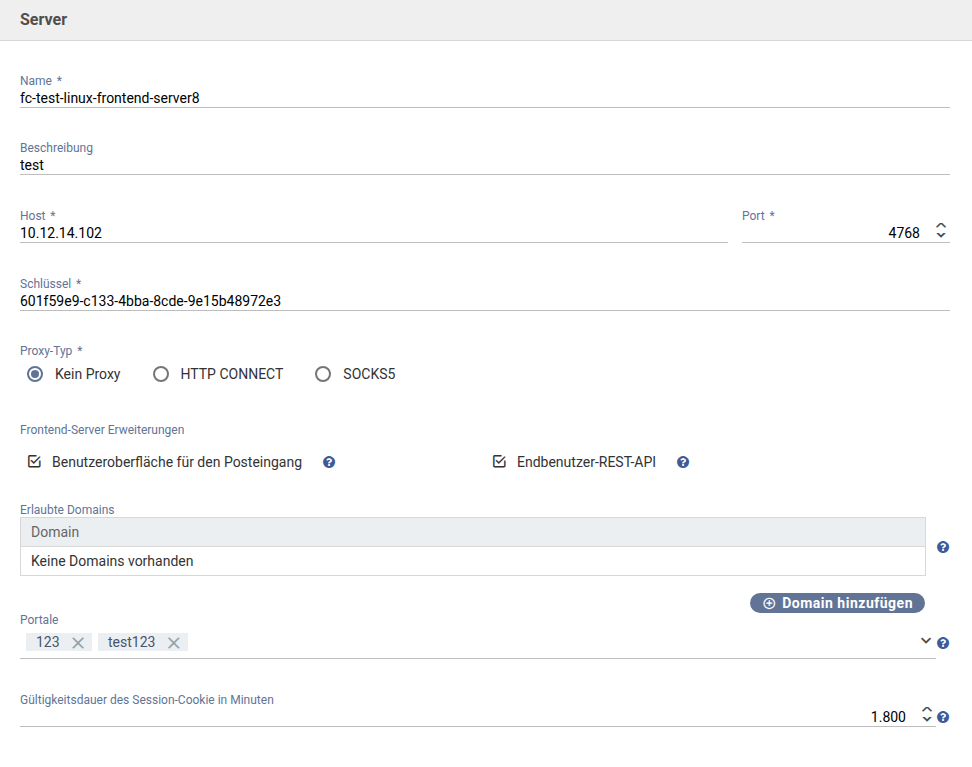This screenshot has width=972, height=767.
Task: Select SOCKS5 proxy type
Action: (x=323, y=374)
